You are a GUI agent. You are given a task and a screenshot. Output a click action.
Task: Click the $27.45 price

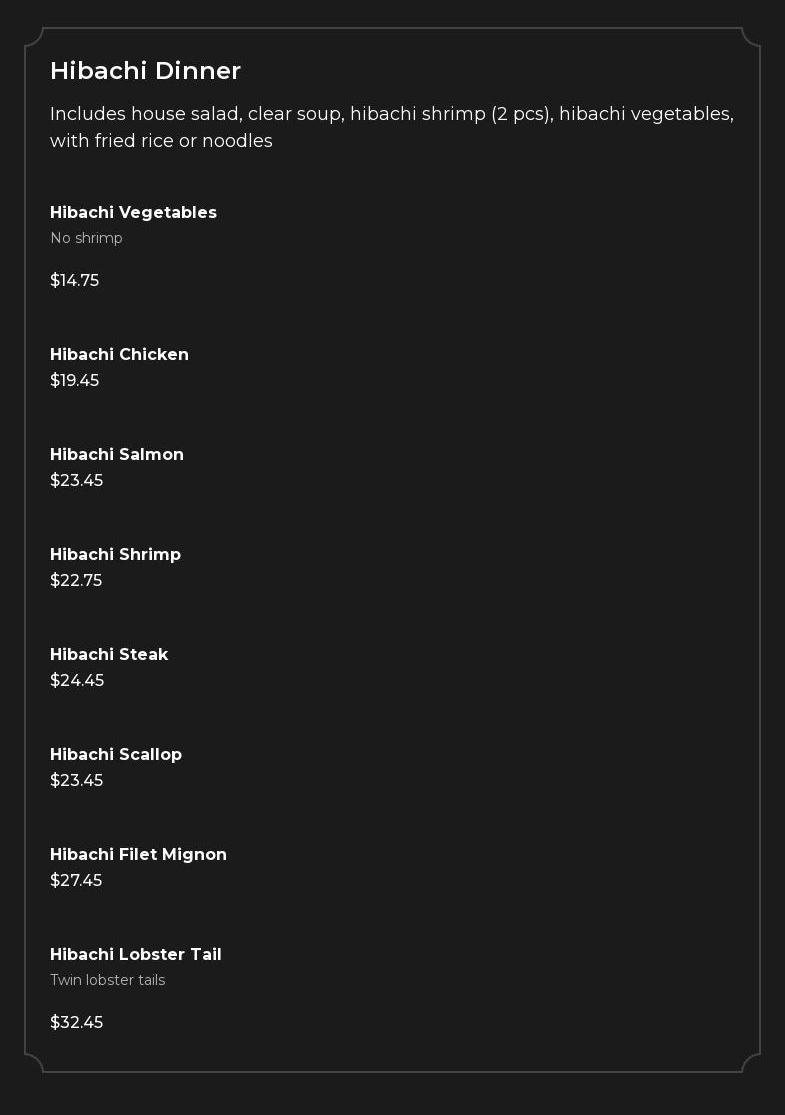pyautogui.click(x=76, y=880)
